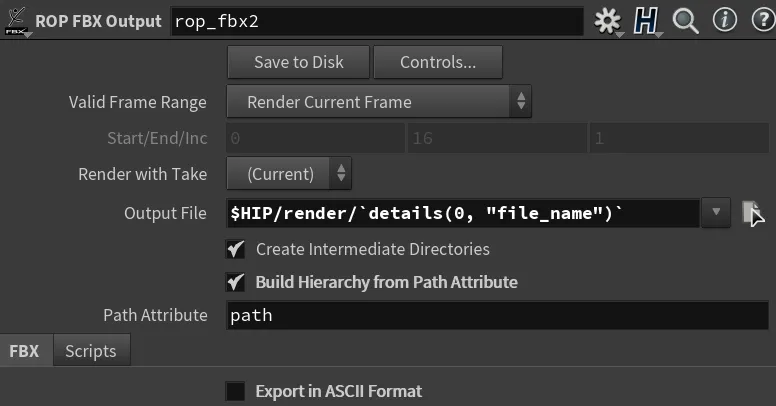Click the Houdini H presets icon

click(x=646, y=21)
